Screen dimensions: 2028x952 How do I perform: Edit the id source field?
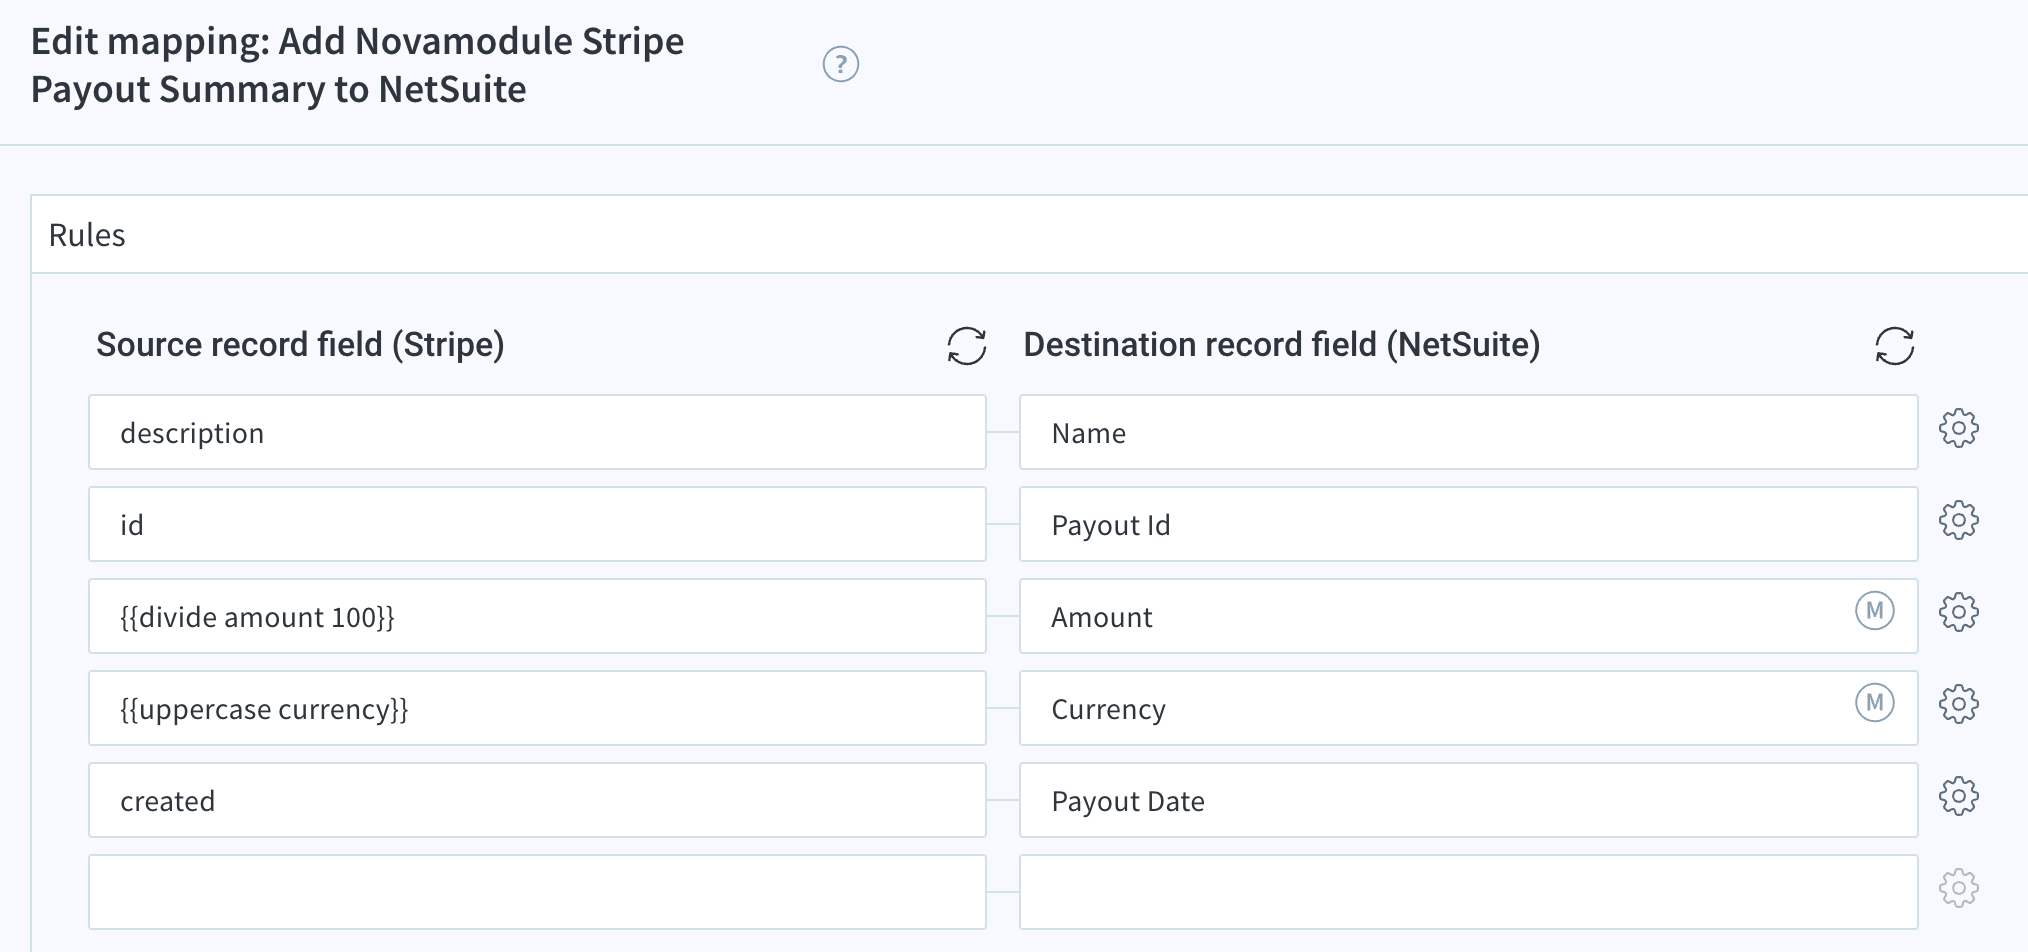537,524
